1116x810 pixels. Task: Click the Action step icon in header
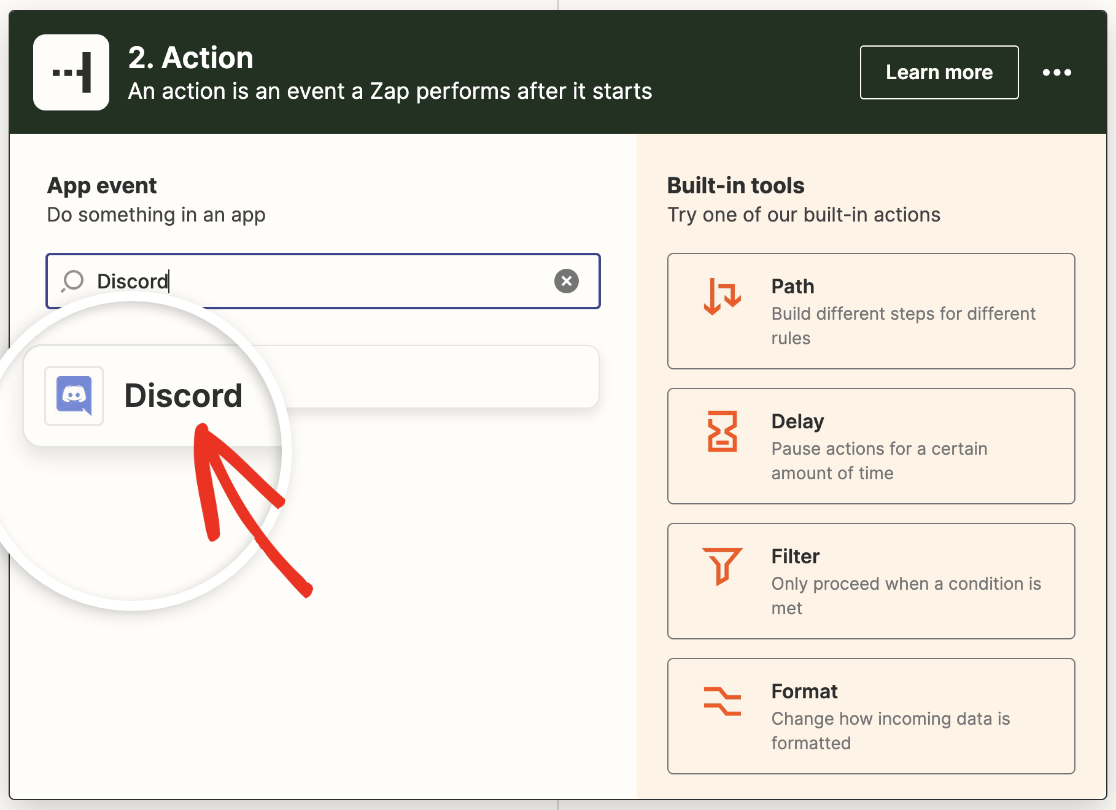pos(71,73)
